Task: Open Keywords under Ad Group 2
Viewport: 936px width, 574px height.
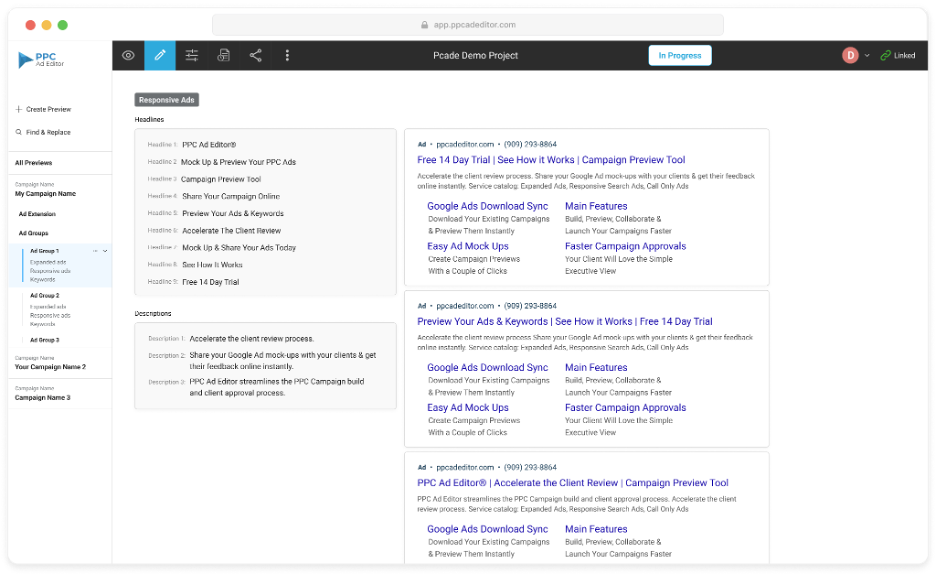Action: coord(42,324)
